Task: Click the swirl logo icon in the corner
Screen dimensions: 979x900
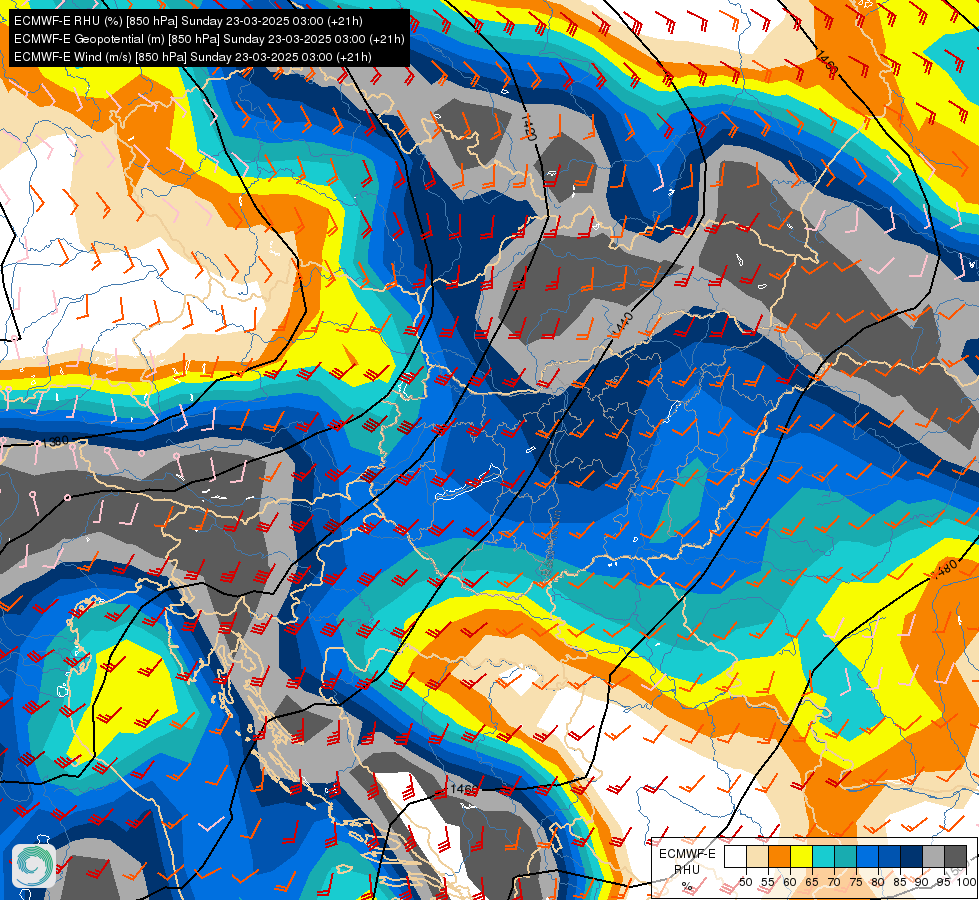Action: (34, 866)
